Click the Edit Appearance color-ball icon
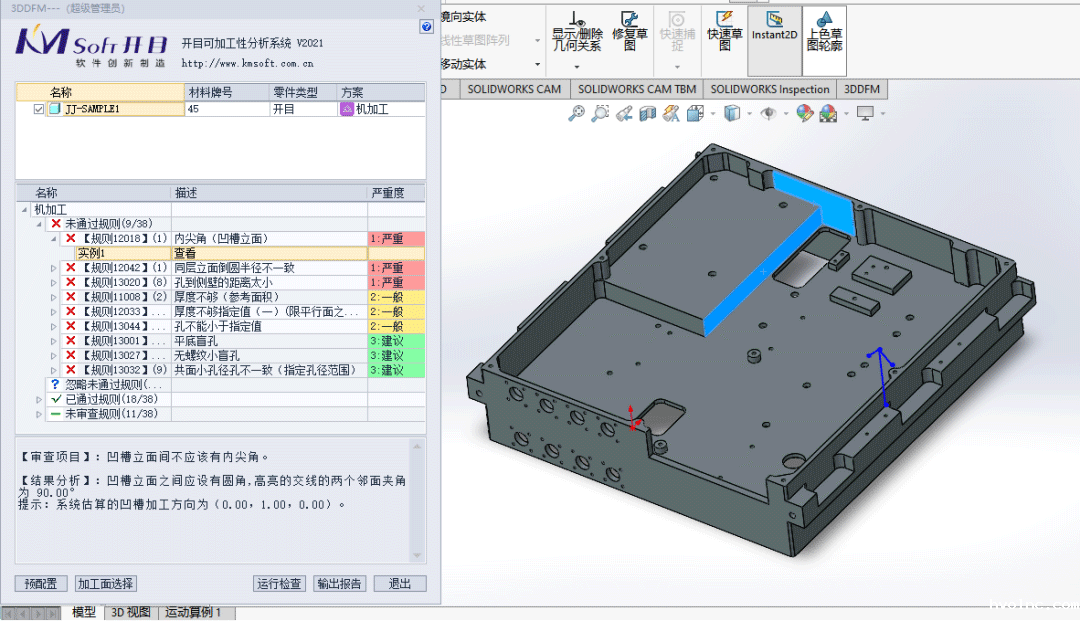Viewport: 1080px width, 621px height. pos(804,114)
